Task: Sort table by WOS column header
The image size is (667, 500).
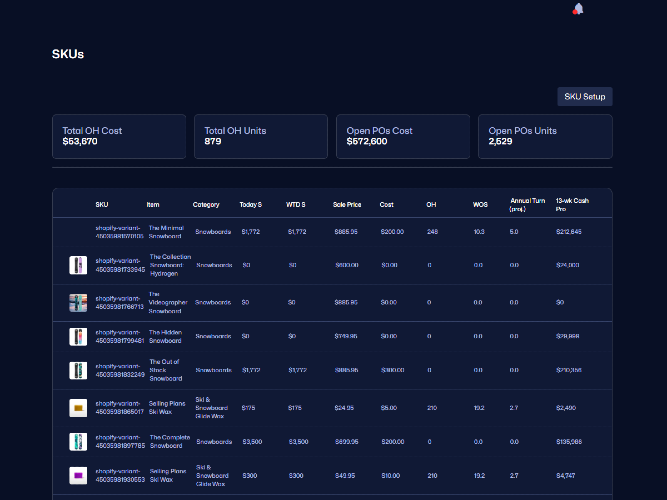Action: pos(480,205)
